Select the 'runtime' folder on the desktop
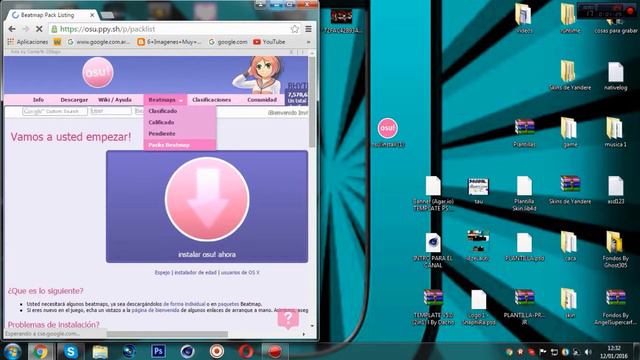640x360 pixels. pos(570,18)
